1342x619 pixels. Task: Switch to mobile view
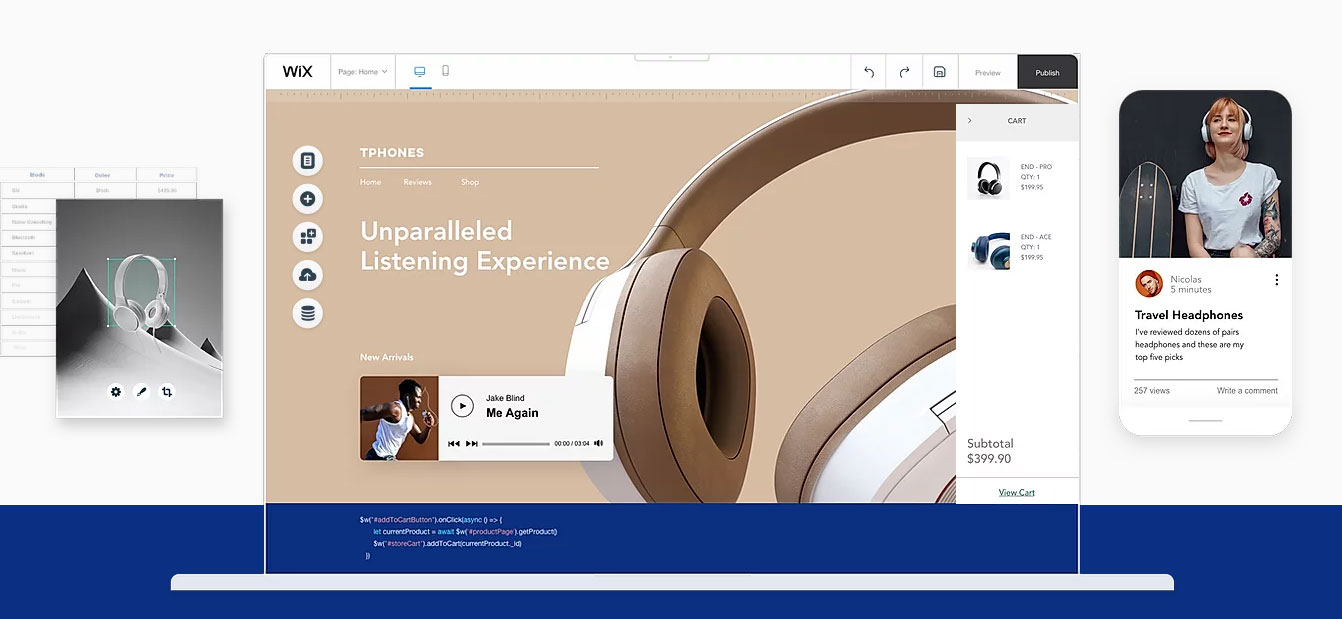pos(446,71)
